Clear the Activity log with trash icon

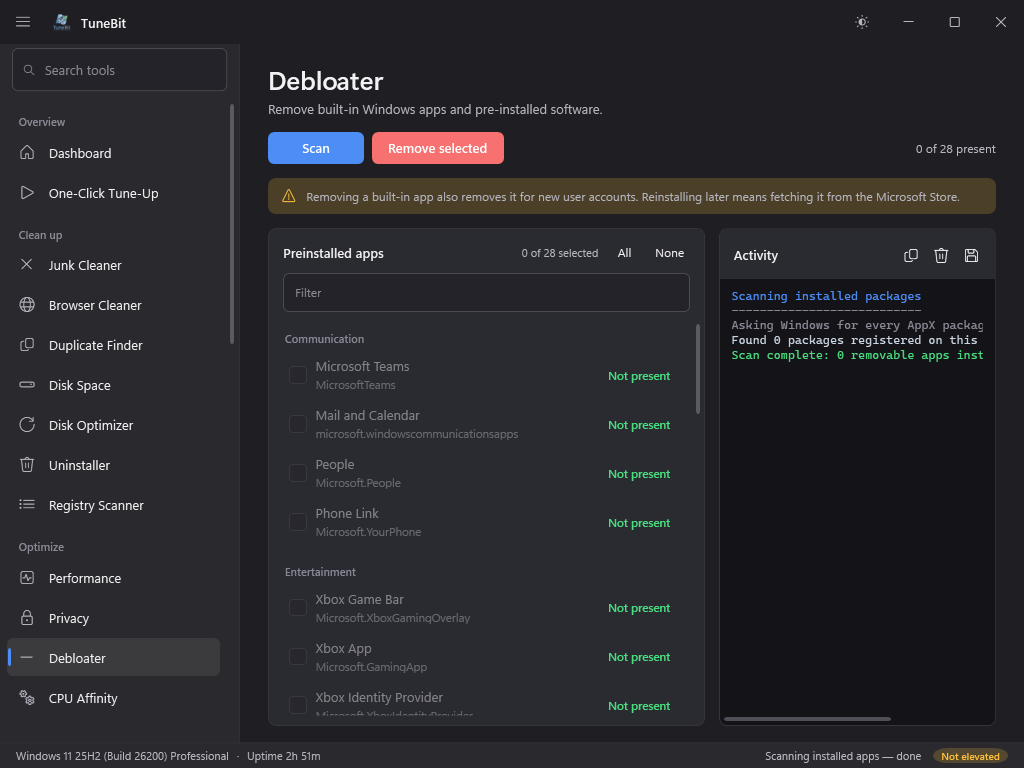[941, 255]
